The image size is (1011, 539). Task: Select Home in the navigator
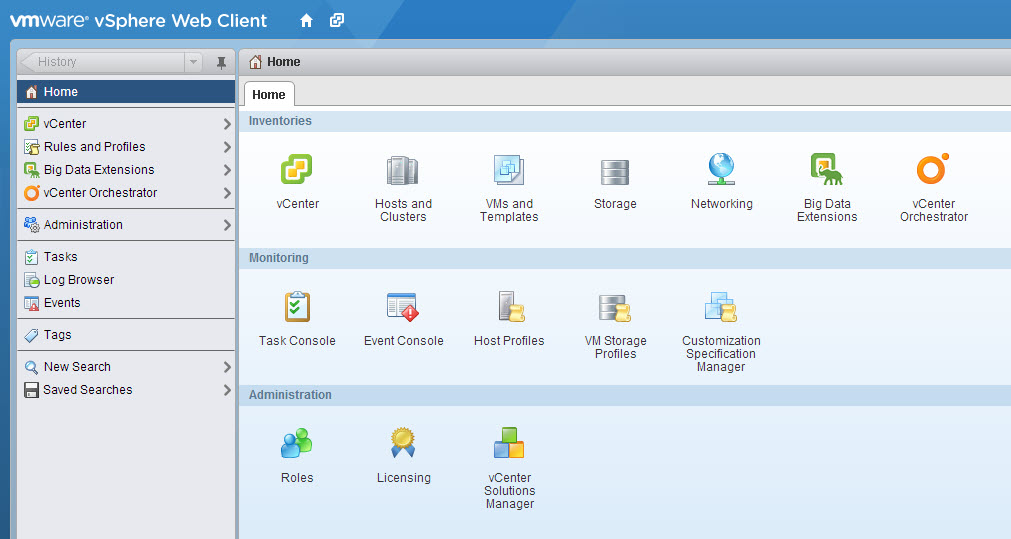pos(126,92)
